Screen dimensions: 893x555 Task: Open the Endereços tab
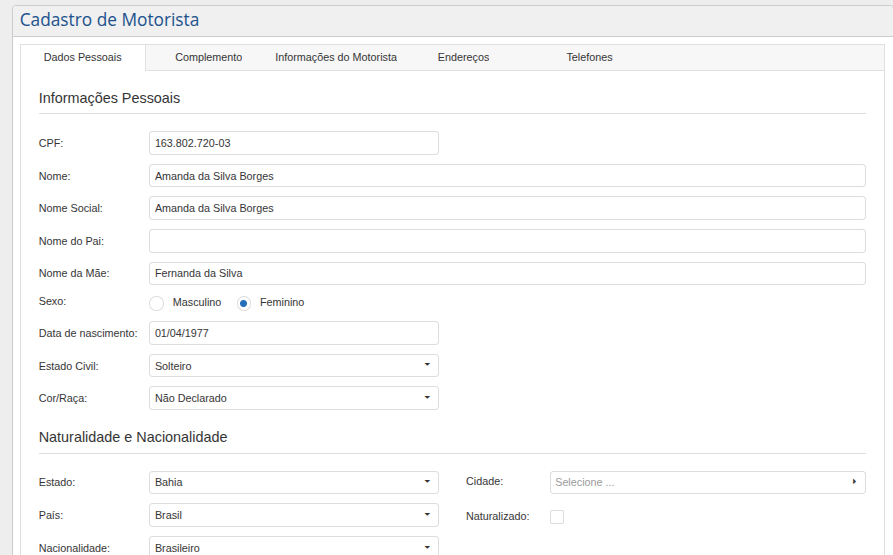463,58
